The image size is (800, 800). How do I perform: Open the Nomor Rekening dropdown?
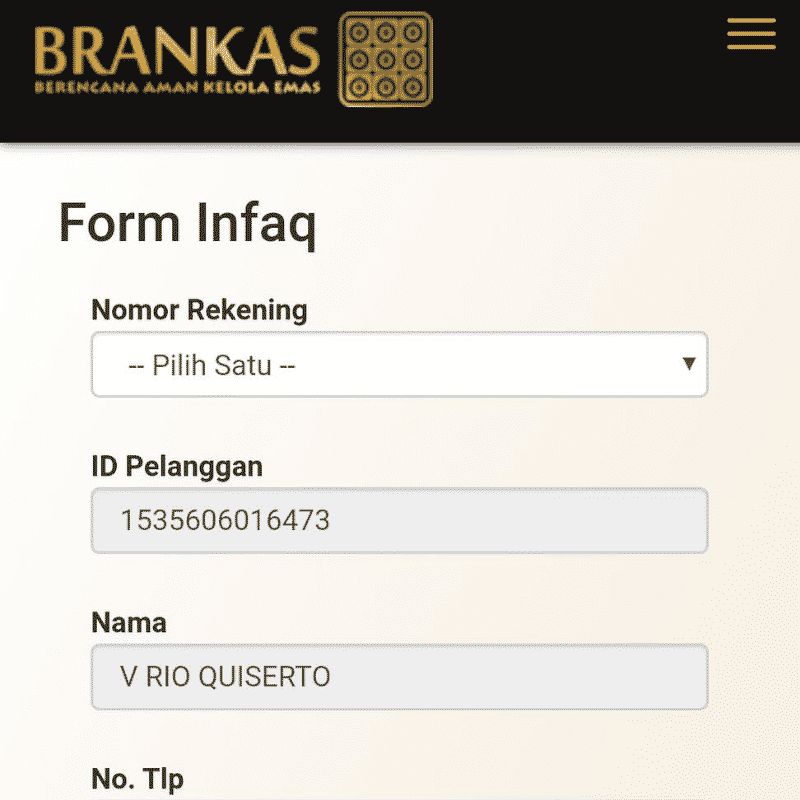click(400, 364)
